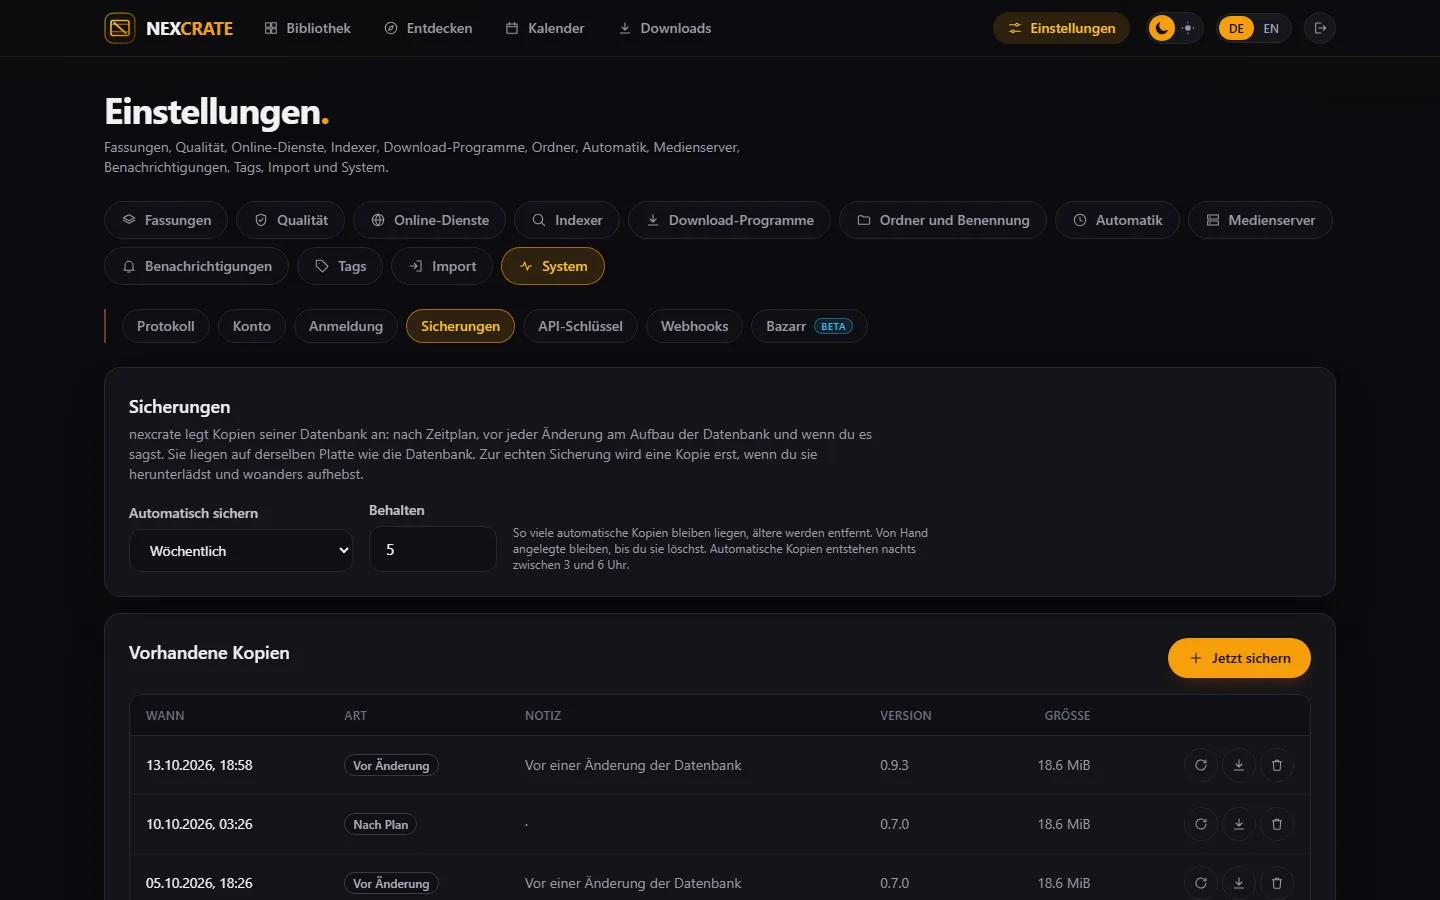Restore the 10.10.2026, 03:26 backup
Image resolution: width=1440 pixels, height=900 pixels.
pos(1201,824)
